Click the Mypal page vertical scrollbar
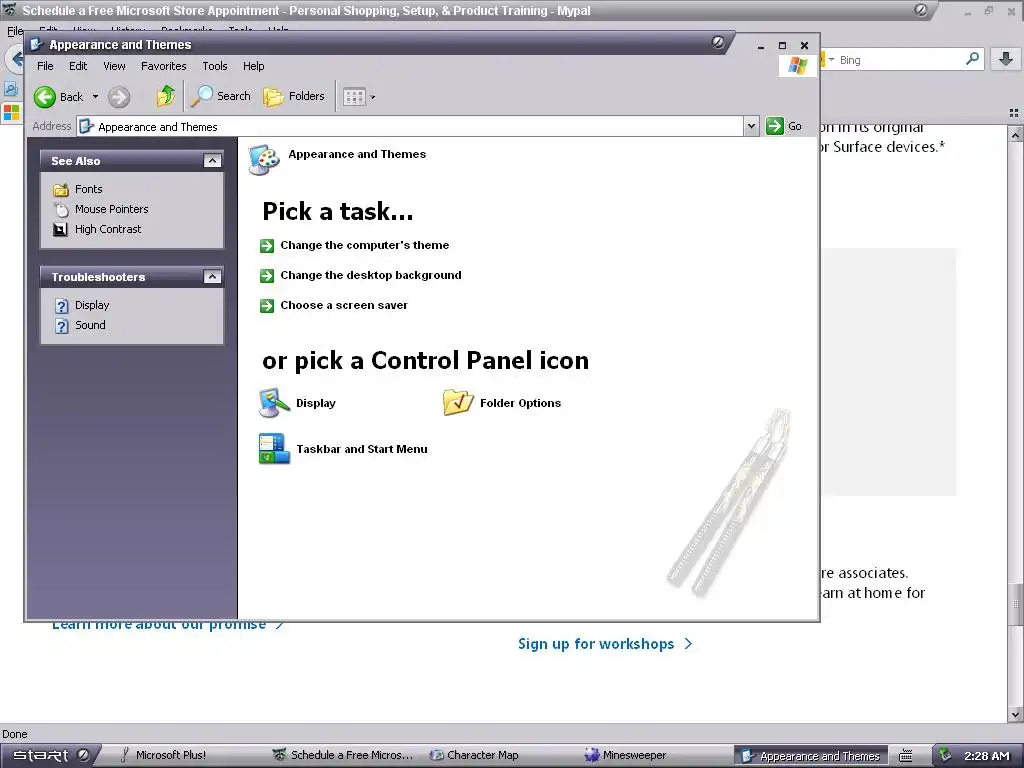 (1016, 423)
